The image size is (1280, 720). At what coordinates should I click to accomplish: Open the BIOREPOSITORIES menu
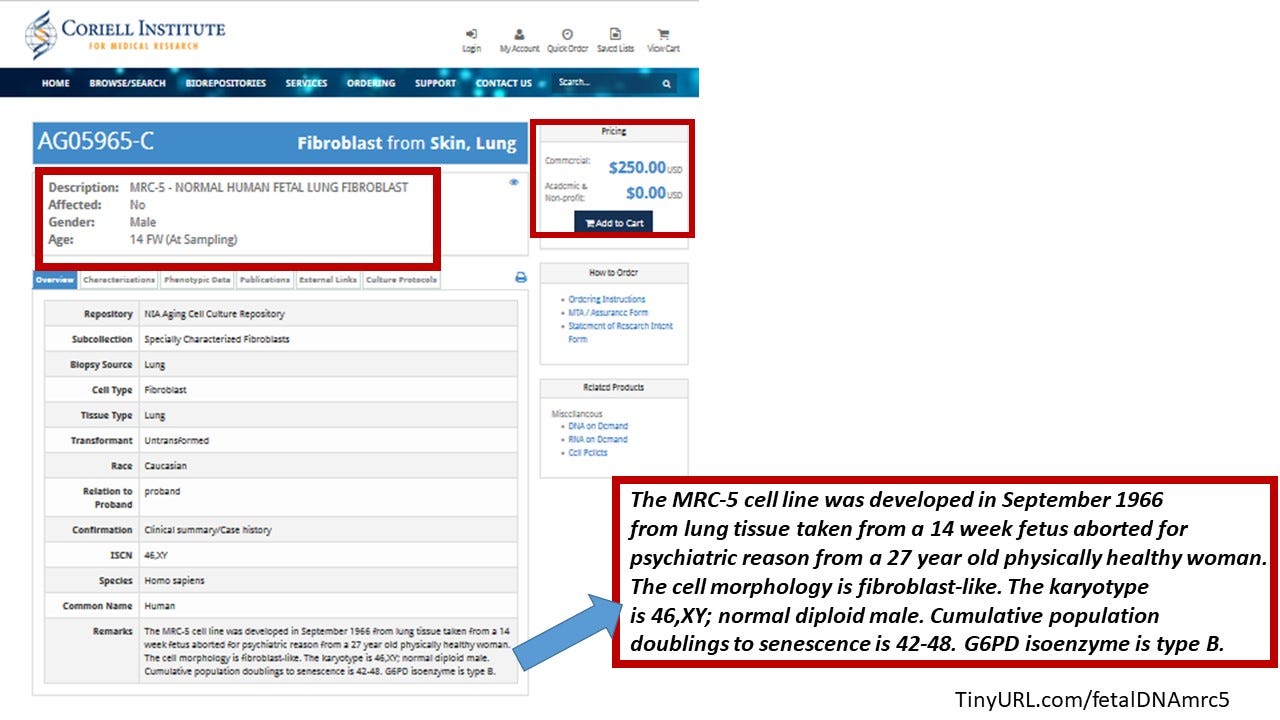[226, 83]
